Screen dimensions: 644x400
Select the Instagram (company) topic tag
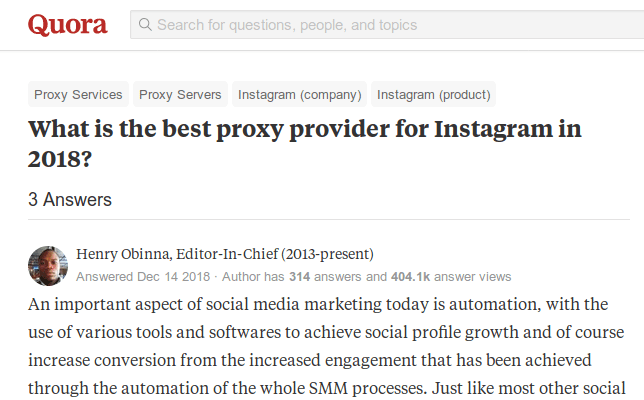coord(299,95)
